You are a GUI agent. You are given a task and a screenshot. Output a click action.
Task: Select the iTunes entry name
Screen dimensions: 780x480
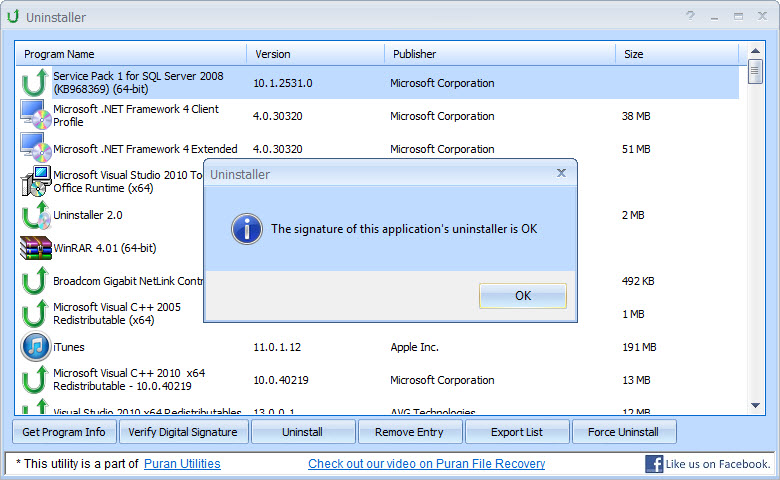(69, 347)
